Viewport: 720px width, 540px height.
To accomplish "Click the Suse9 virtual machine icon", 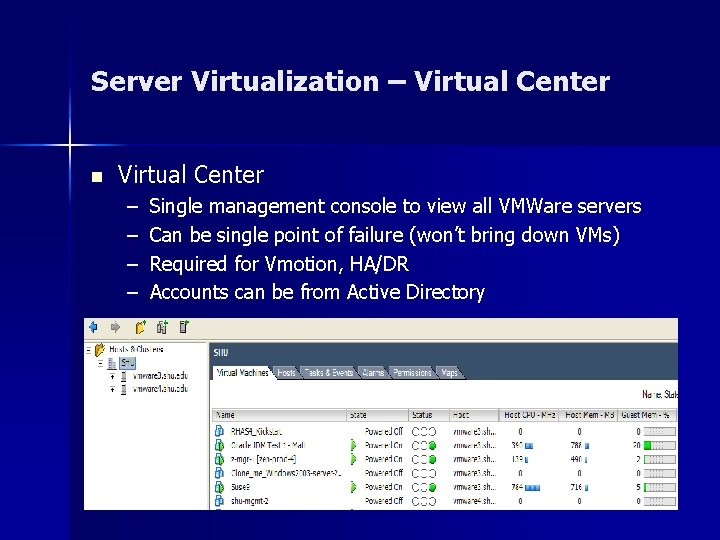I will 219,487.
